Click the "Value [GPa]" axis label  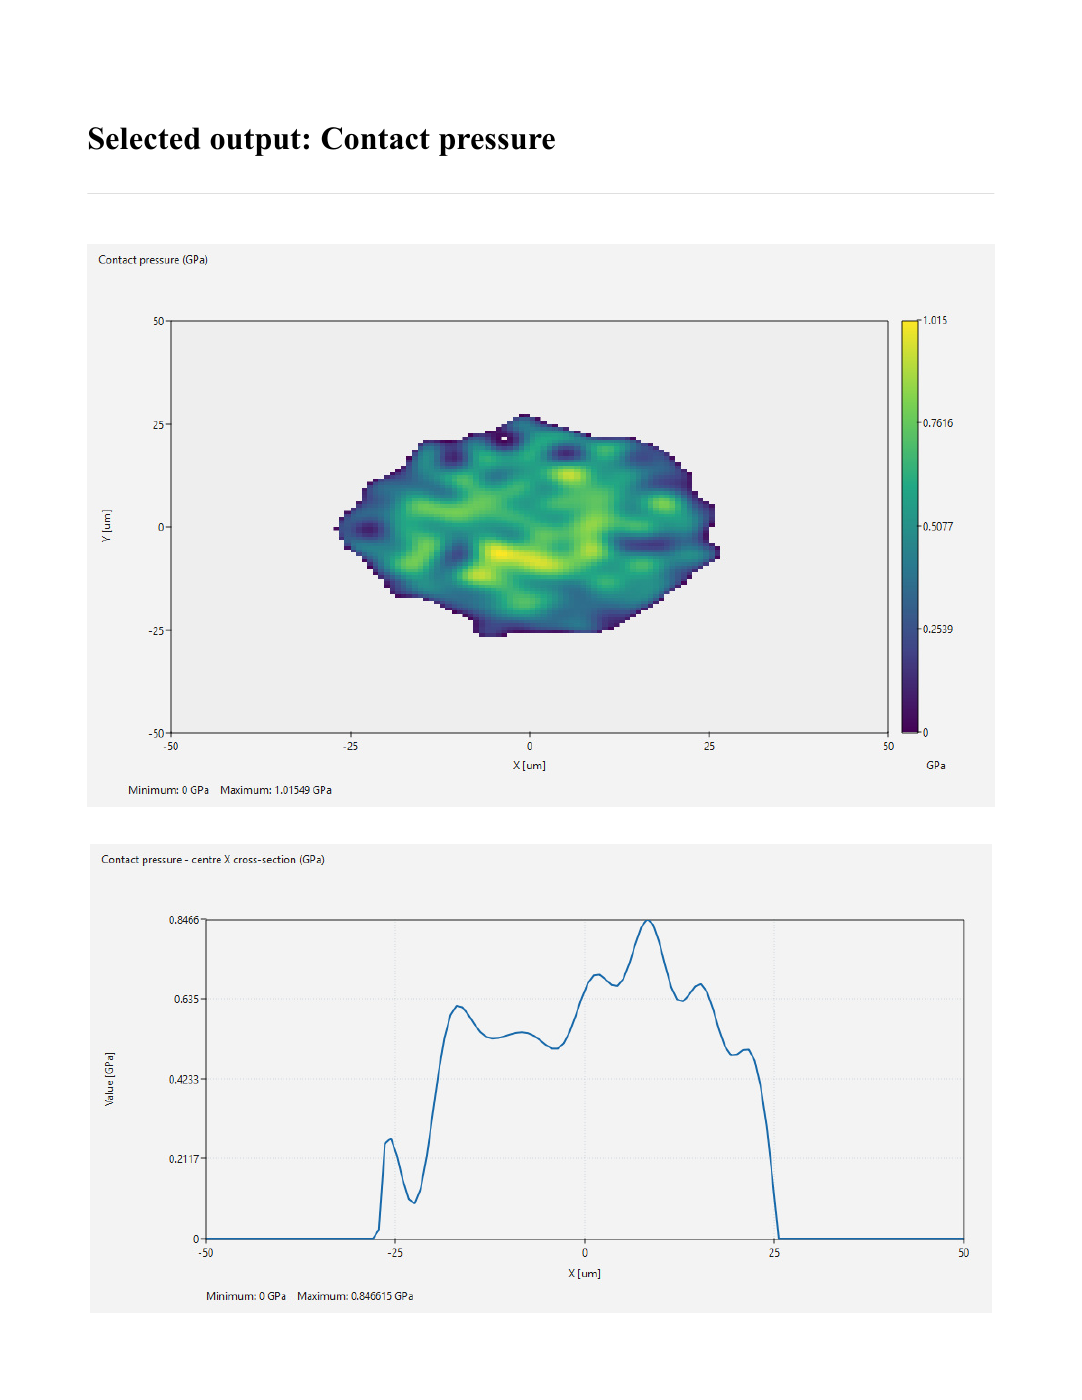point(110,1079)
